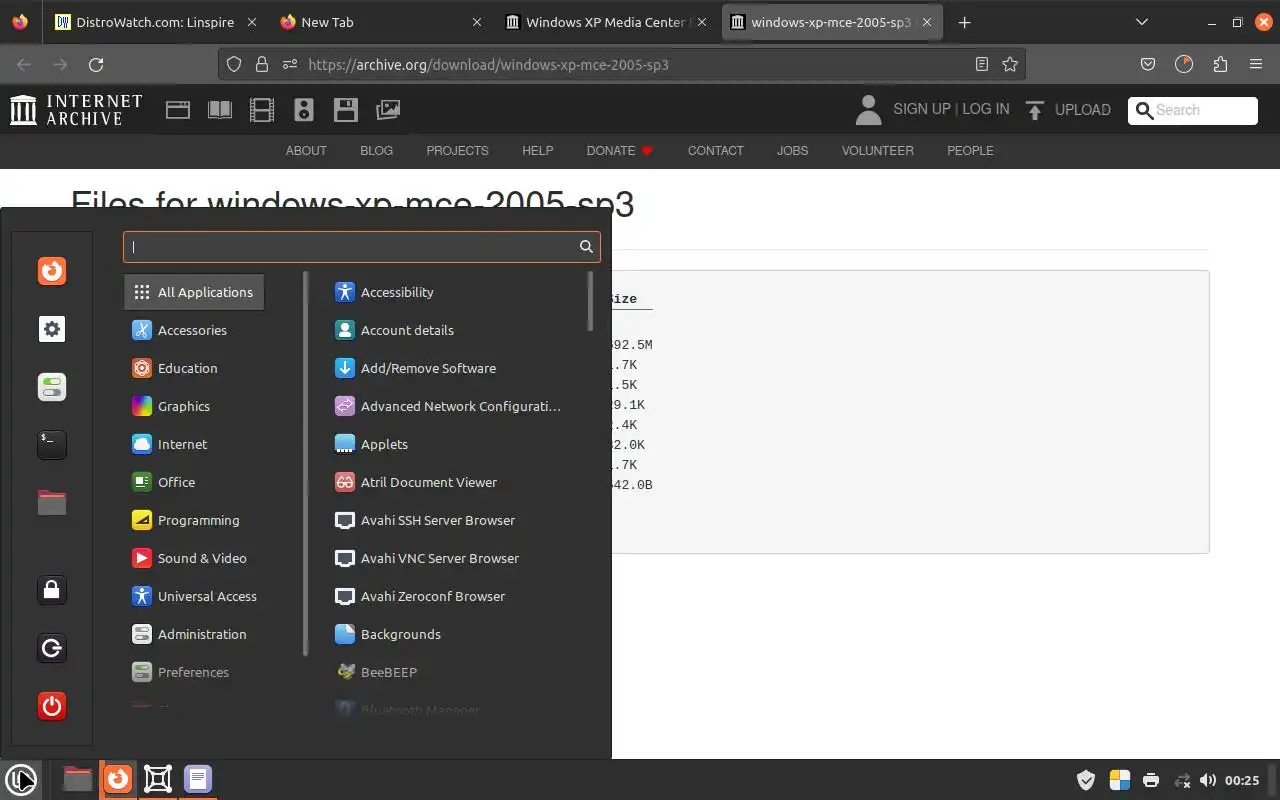Open Archive video film icon
This screenshot has height=800, width=1280.
[262, 110]
